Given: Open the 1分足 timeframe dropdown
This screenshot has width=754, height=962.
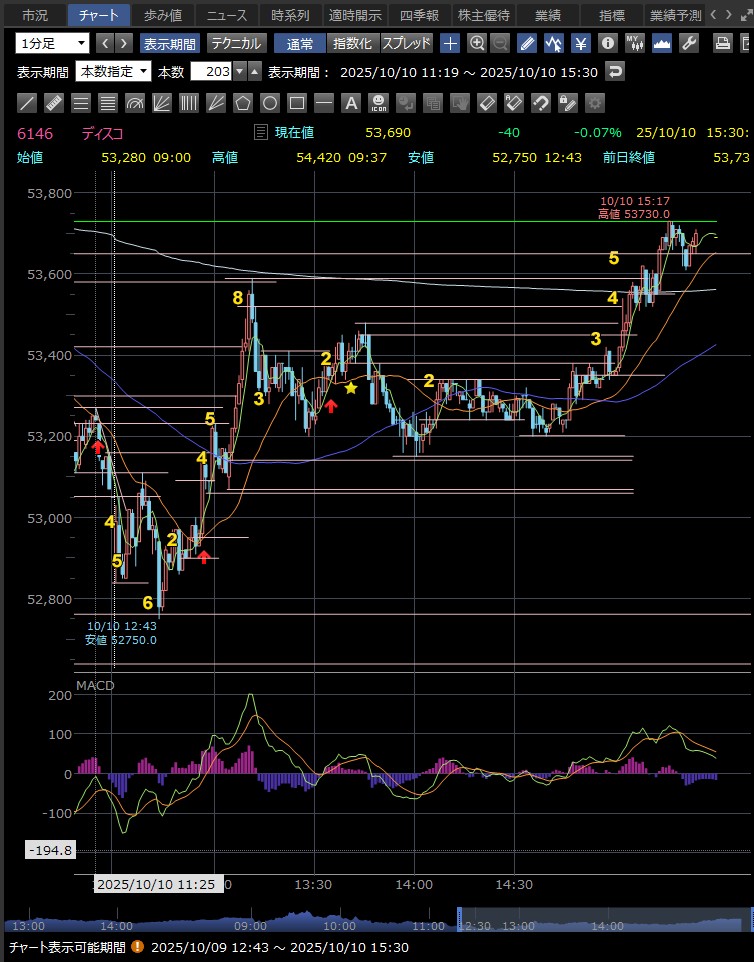Looking at the screenshot, I should click(52, 43).
